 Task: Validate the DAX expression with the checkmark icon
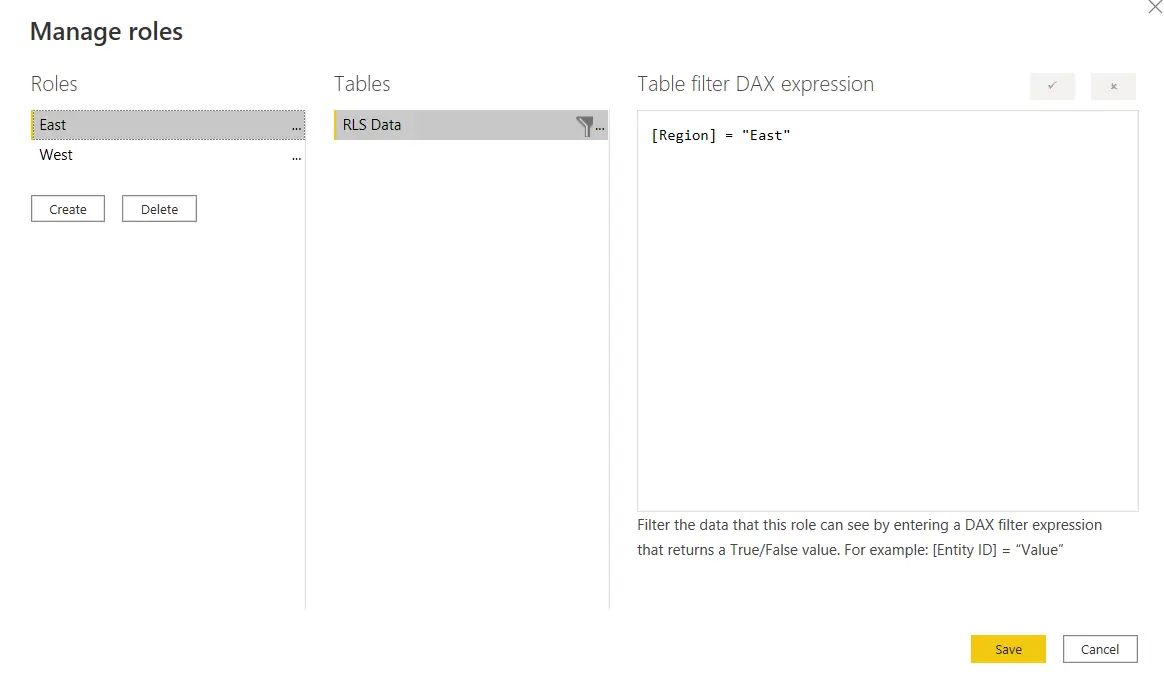point(1052,87)
